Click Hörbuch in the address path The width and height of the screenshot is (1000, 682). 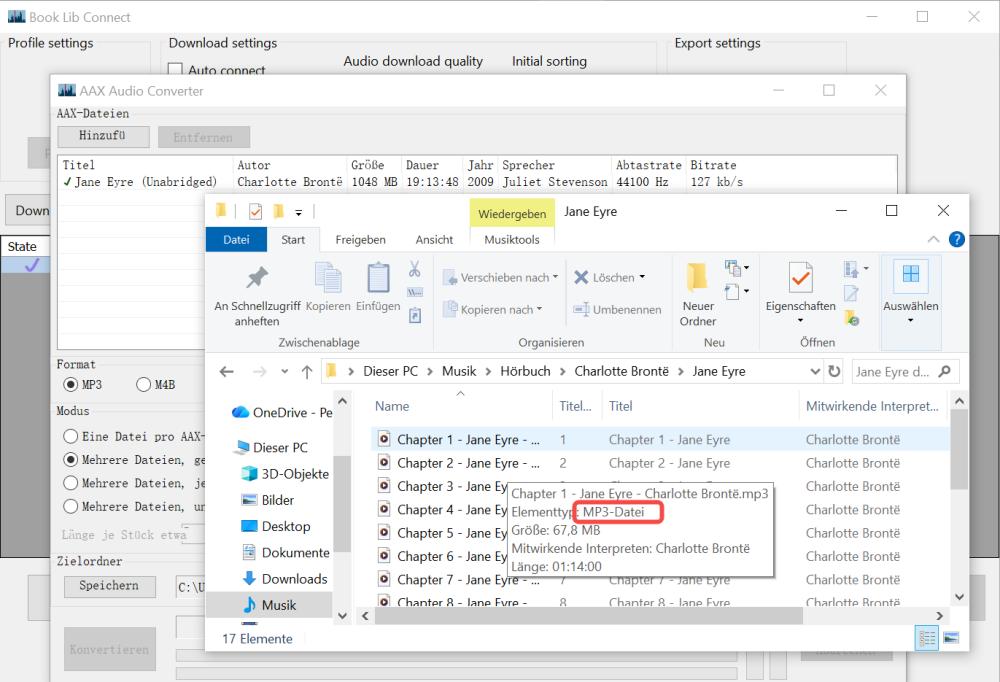[525, 371]
